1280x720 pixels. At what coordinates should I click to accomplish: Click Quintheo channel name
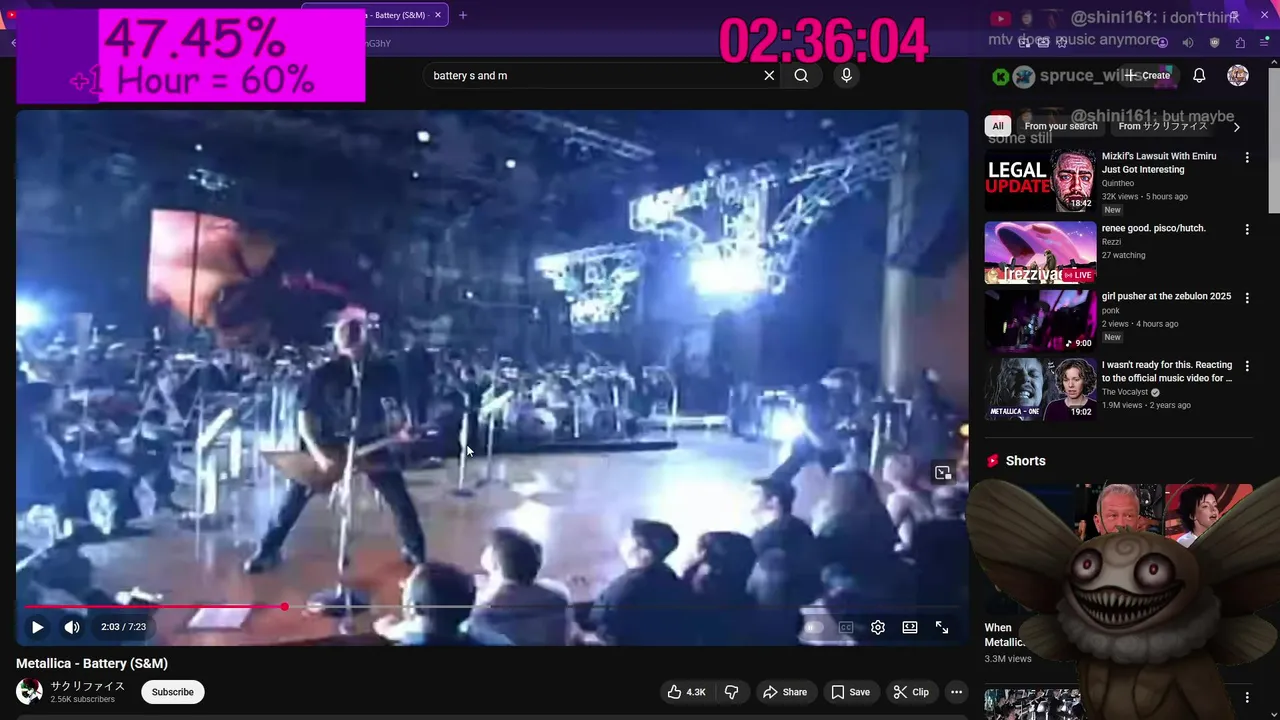[1118, 183]
